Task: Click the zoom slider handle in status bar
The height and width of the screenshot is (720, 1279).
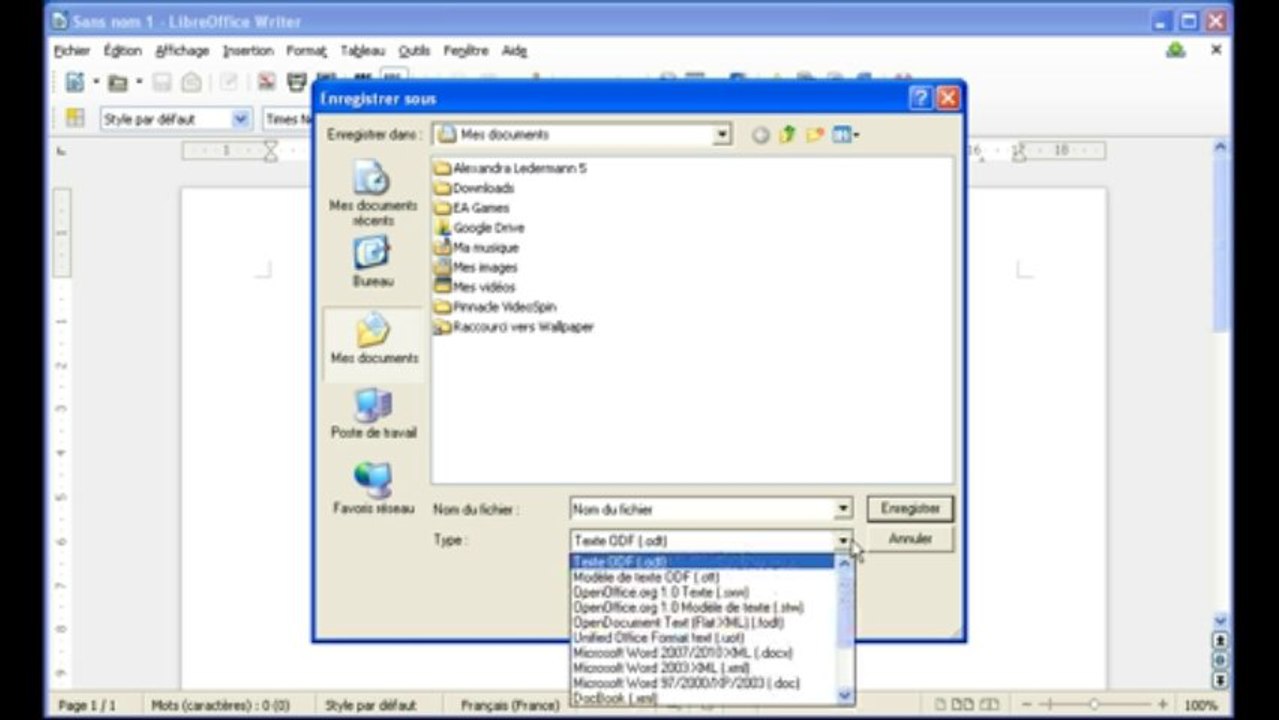Action: (1093, 705)
